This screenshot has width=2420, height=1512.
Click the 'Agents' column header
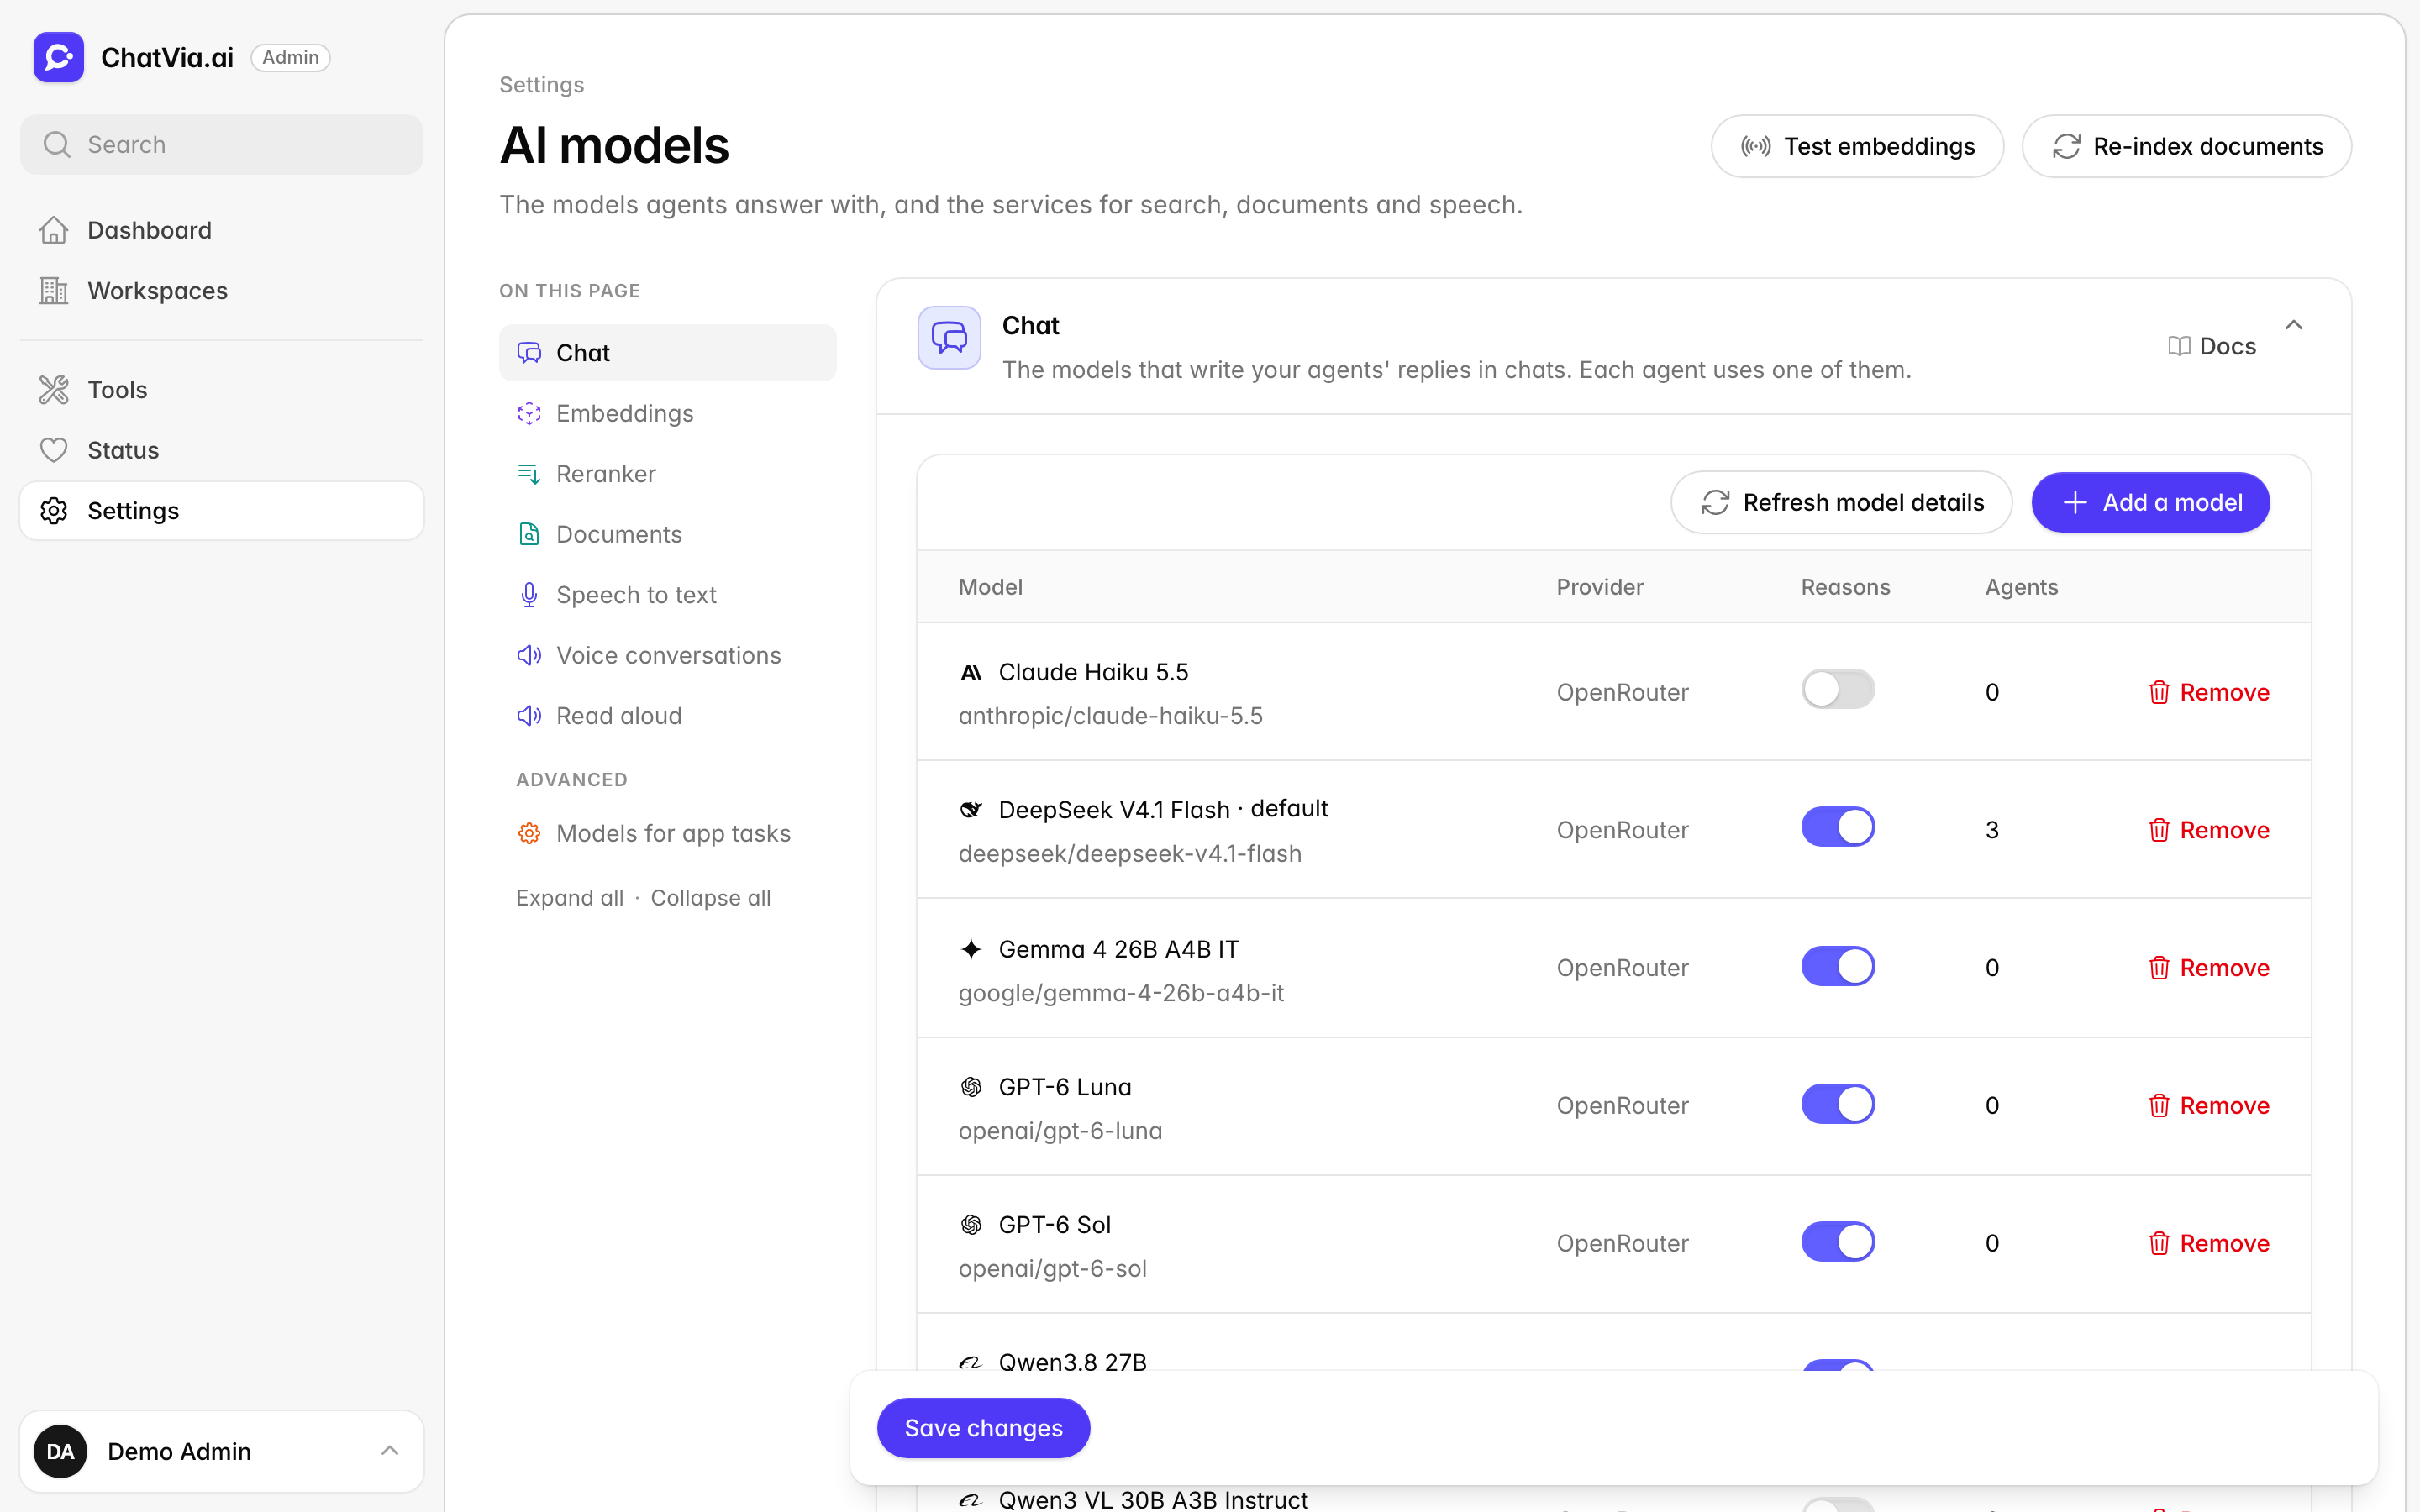(2021, 587)
